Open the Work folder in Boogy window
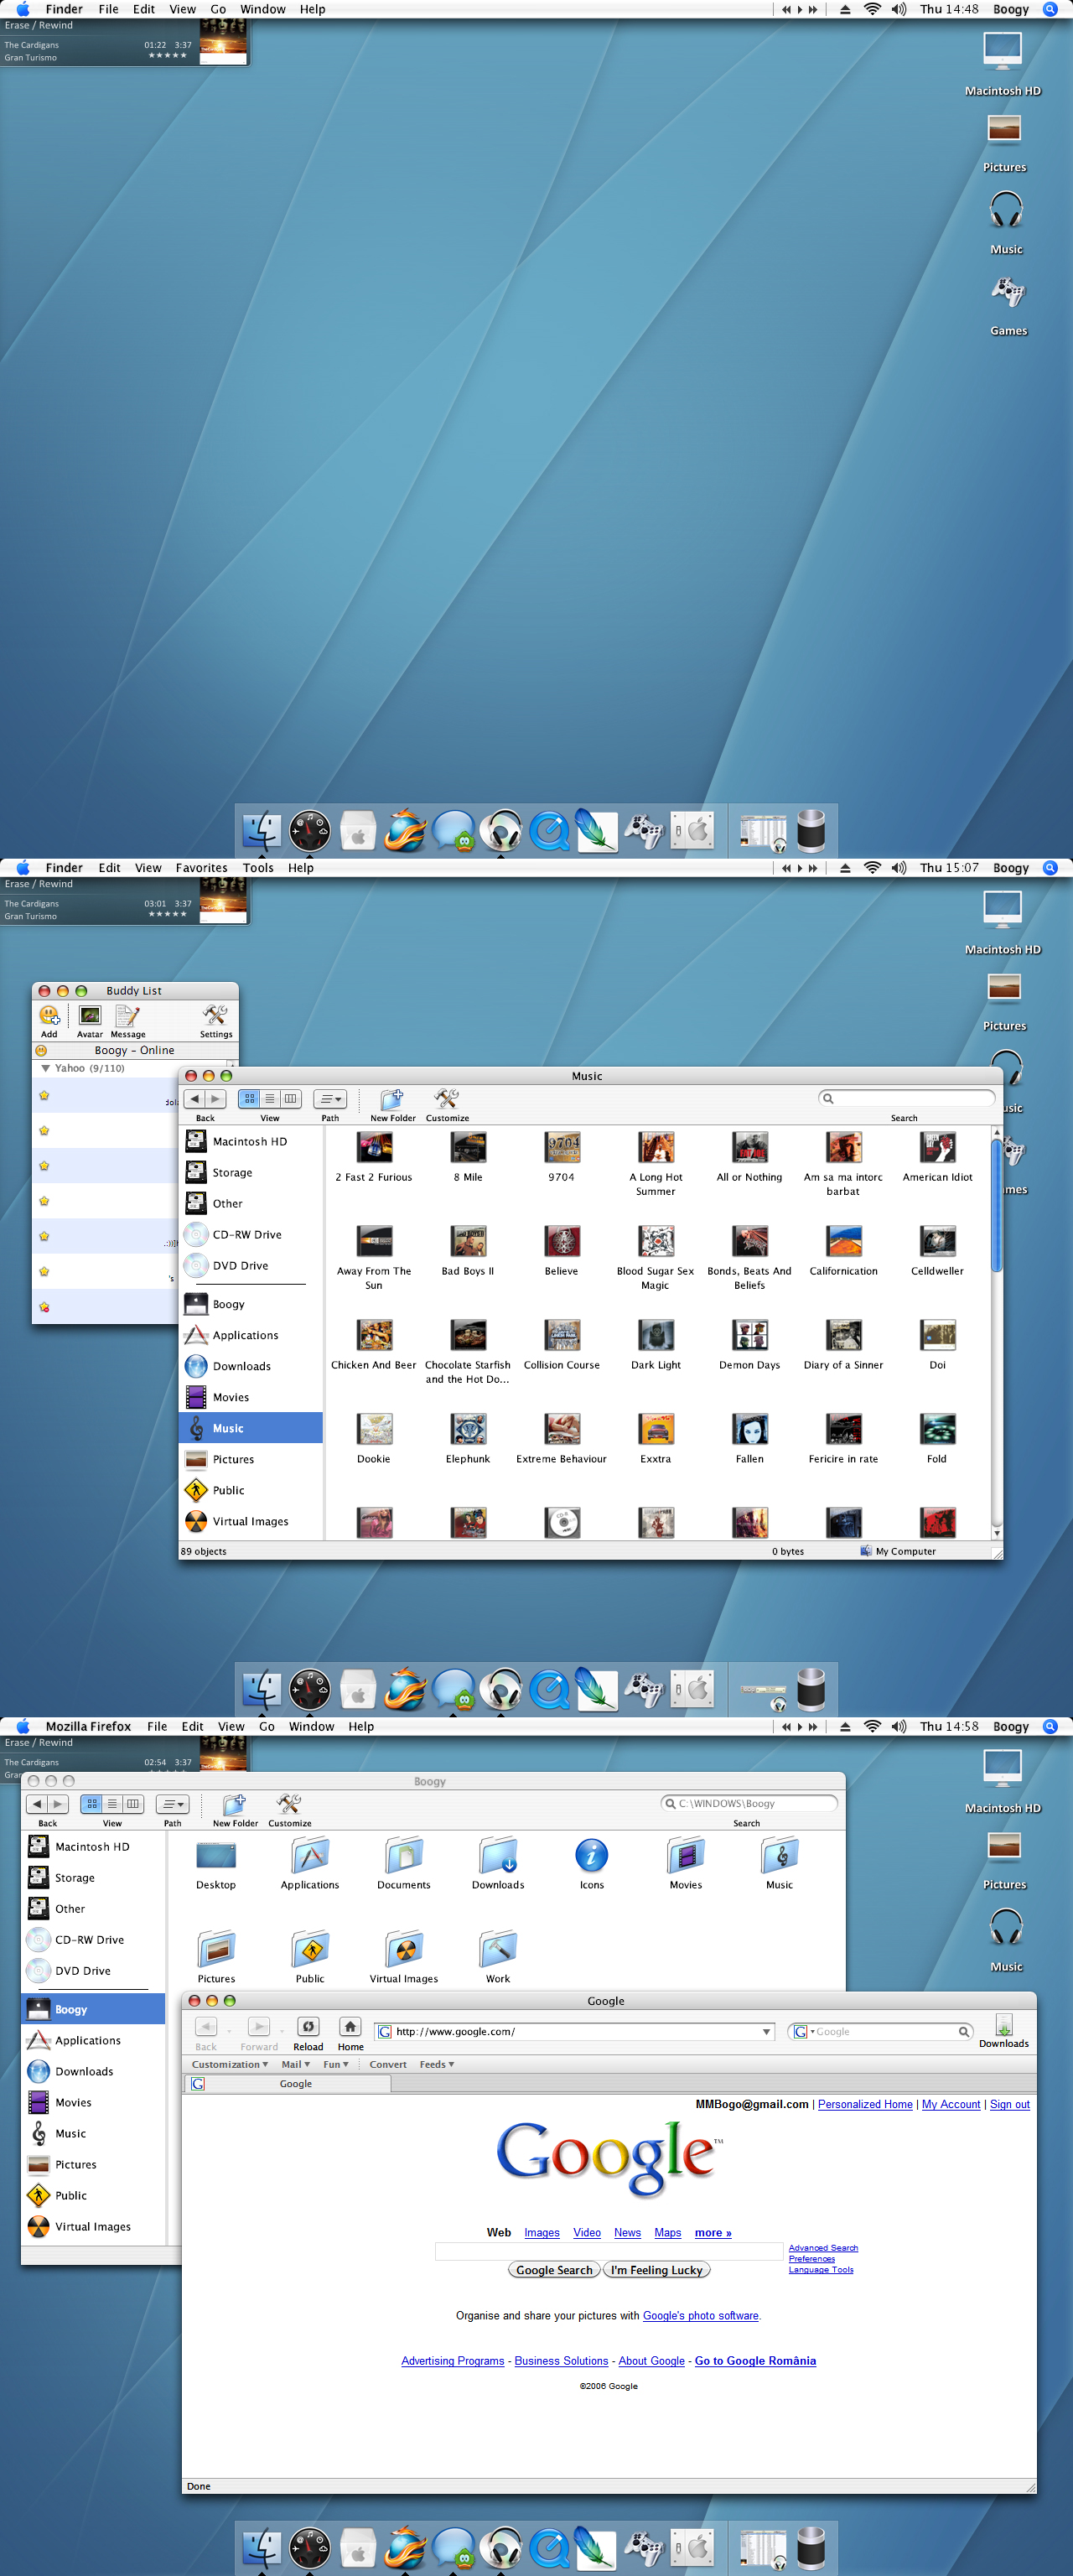 point(498,1958)
